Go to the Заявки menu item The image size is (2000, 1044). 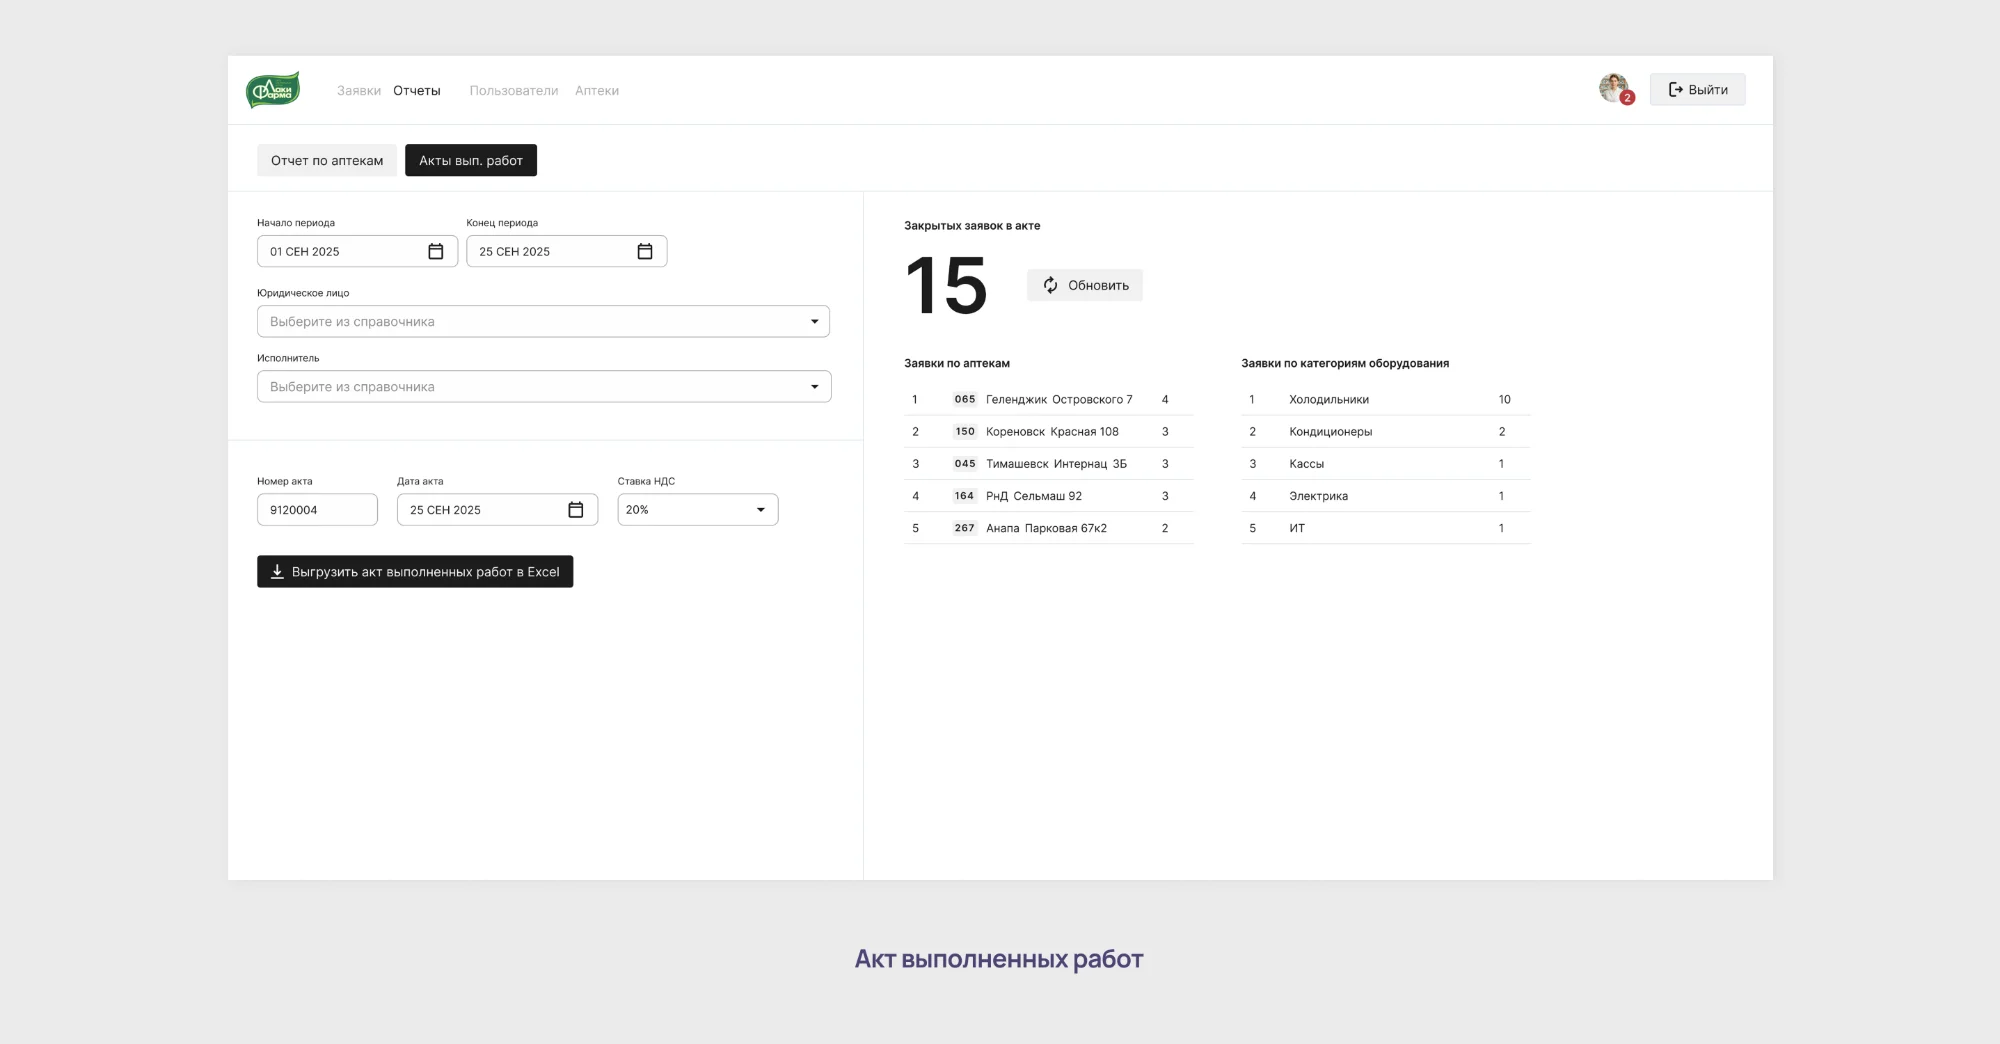point(358,91)
